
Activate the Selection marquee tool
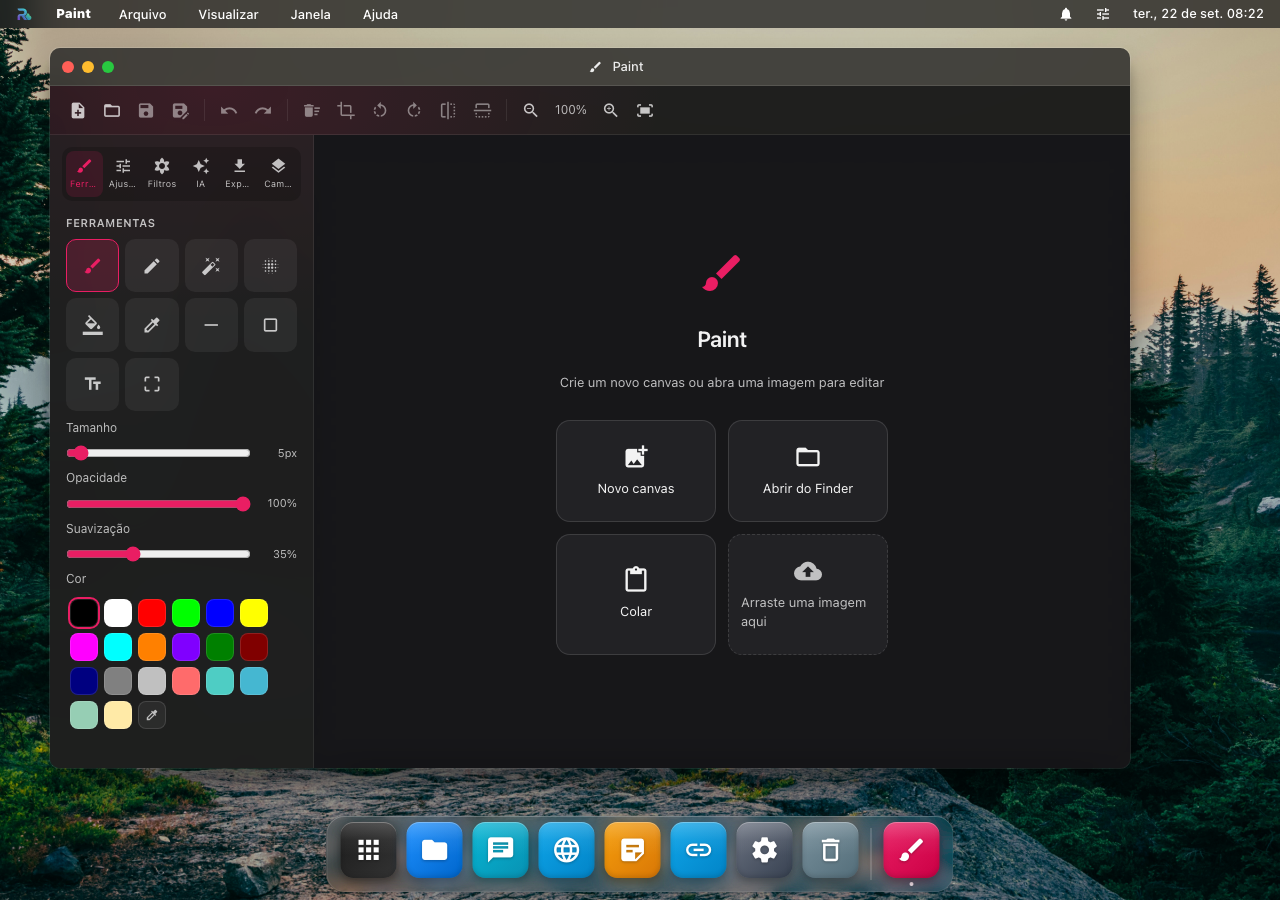[x=152, y=384]
